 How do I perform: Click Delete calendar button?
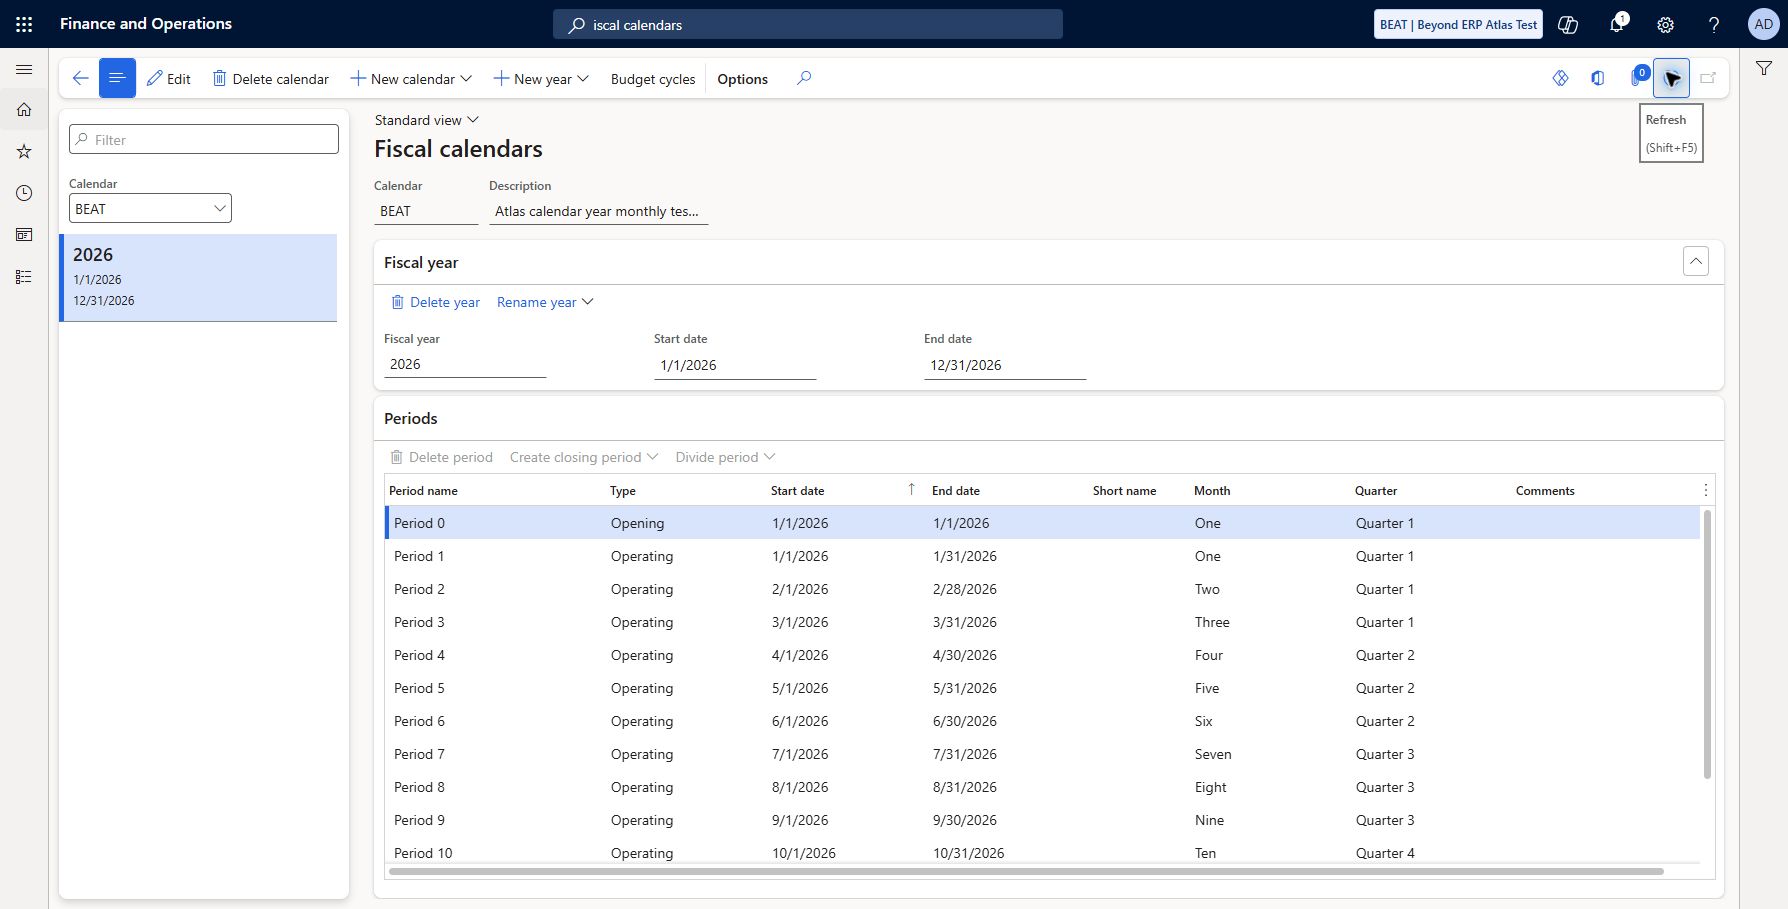point(270,79)
